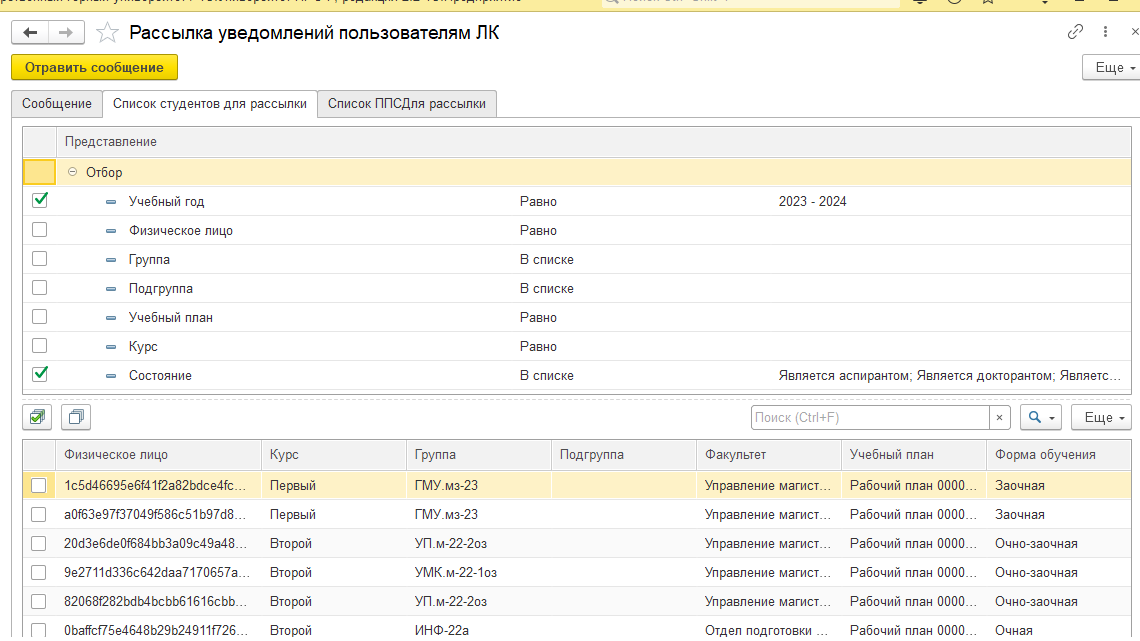The width and height of the screenshot is (1140, 641).
Task: Open the magnifier search options dropdown
Action: click(1040, 417)
